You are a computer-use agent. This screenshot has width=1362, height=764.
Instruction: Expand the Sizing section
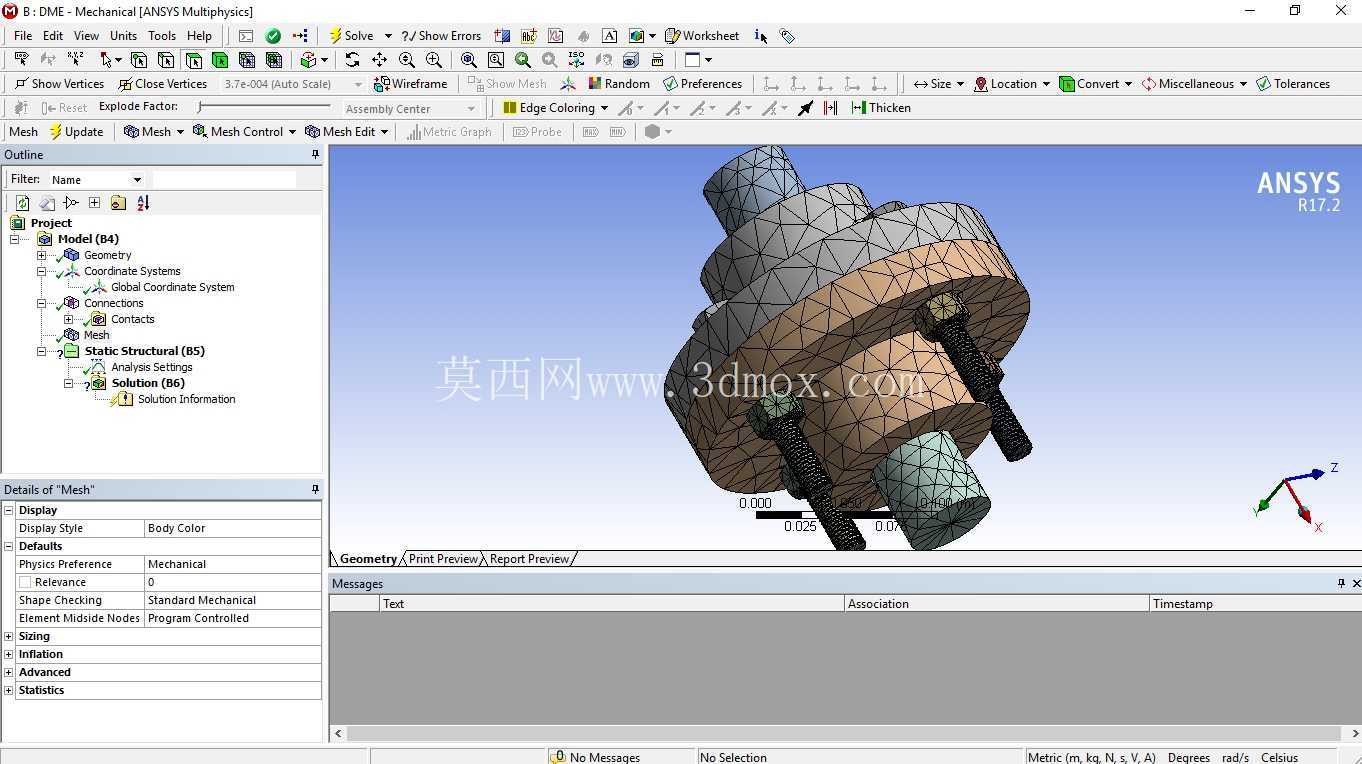pyautogui.click(x=9, y=637)
